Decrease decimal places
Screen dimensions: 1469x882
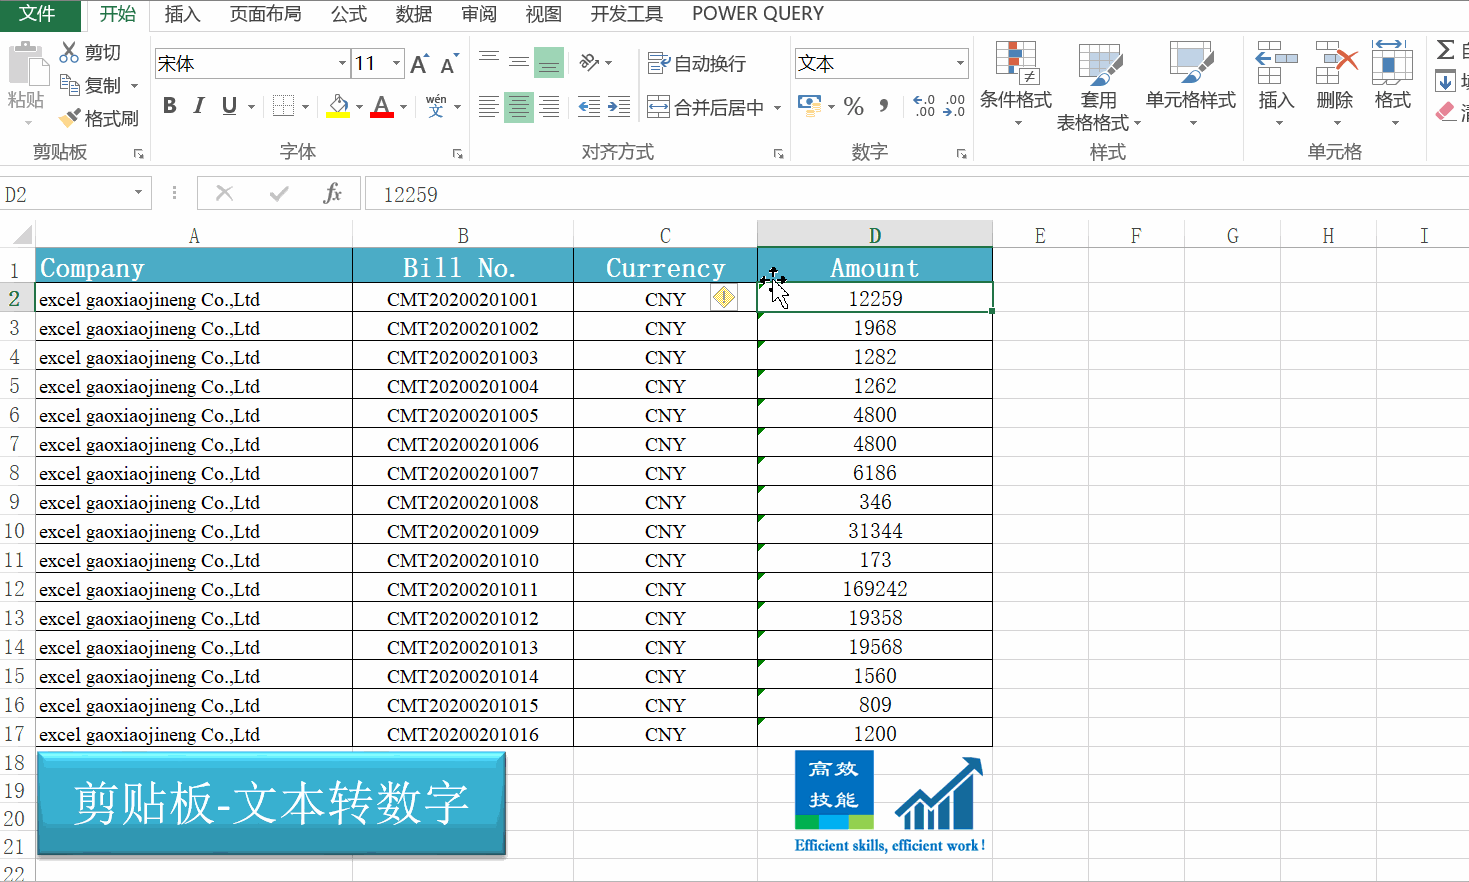pyautogui.click(x=954, y=106)
